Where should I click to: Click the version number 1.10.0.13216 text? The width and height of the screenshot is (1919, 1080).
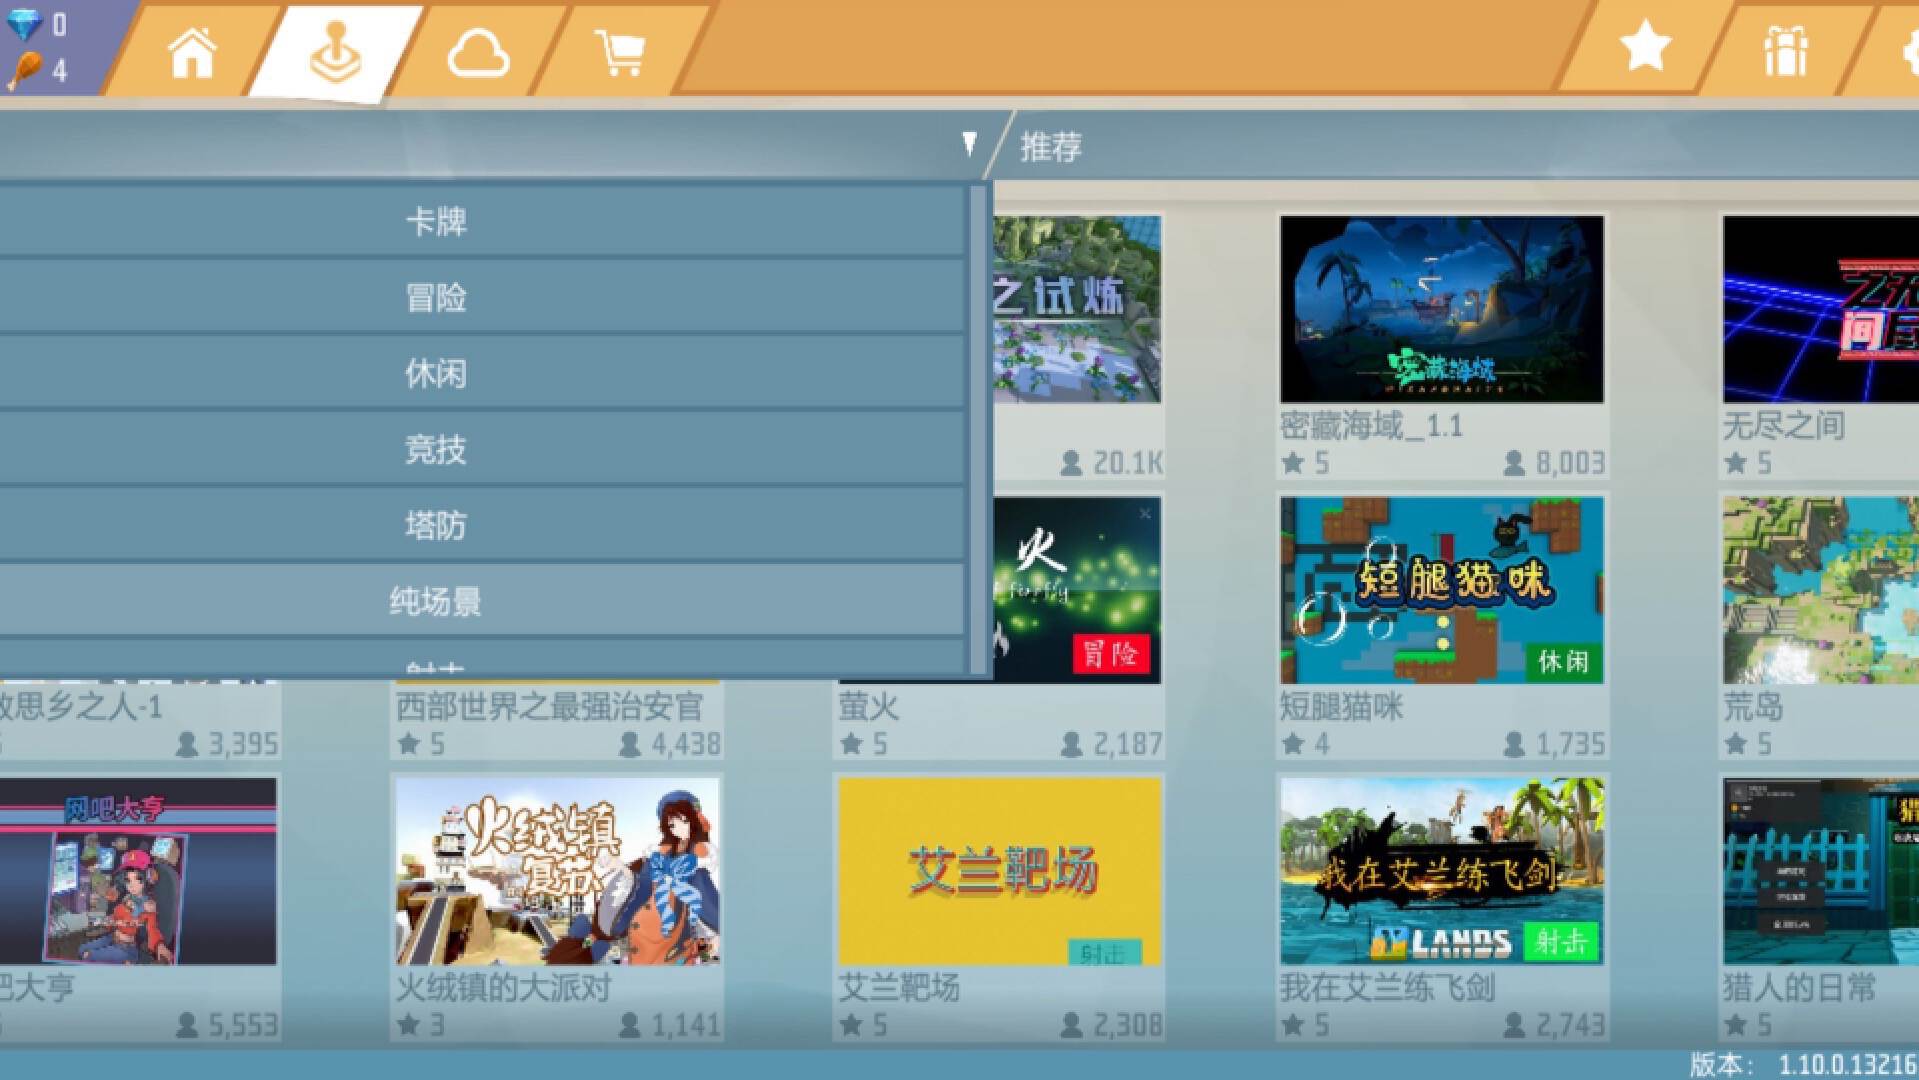(x=1848, y=1064)
